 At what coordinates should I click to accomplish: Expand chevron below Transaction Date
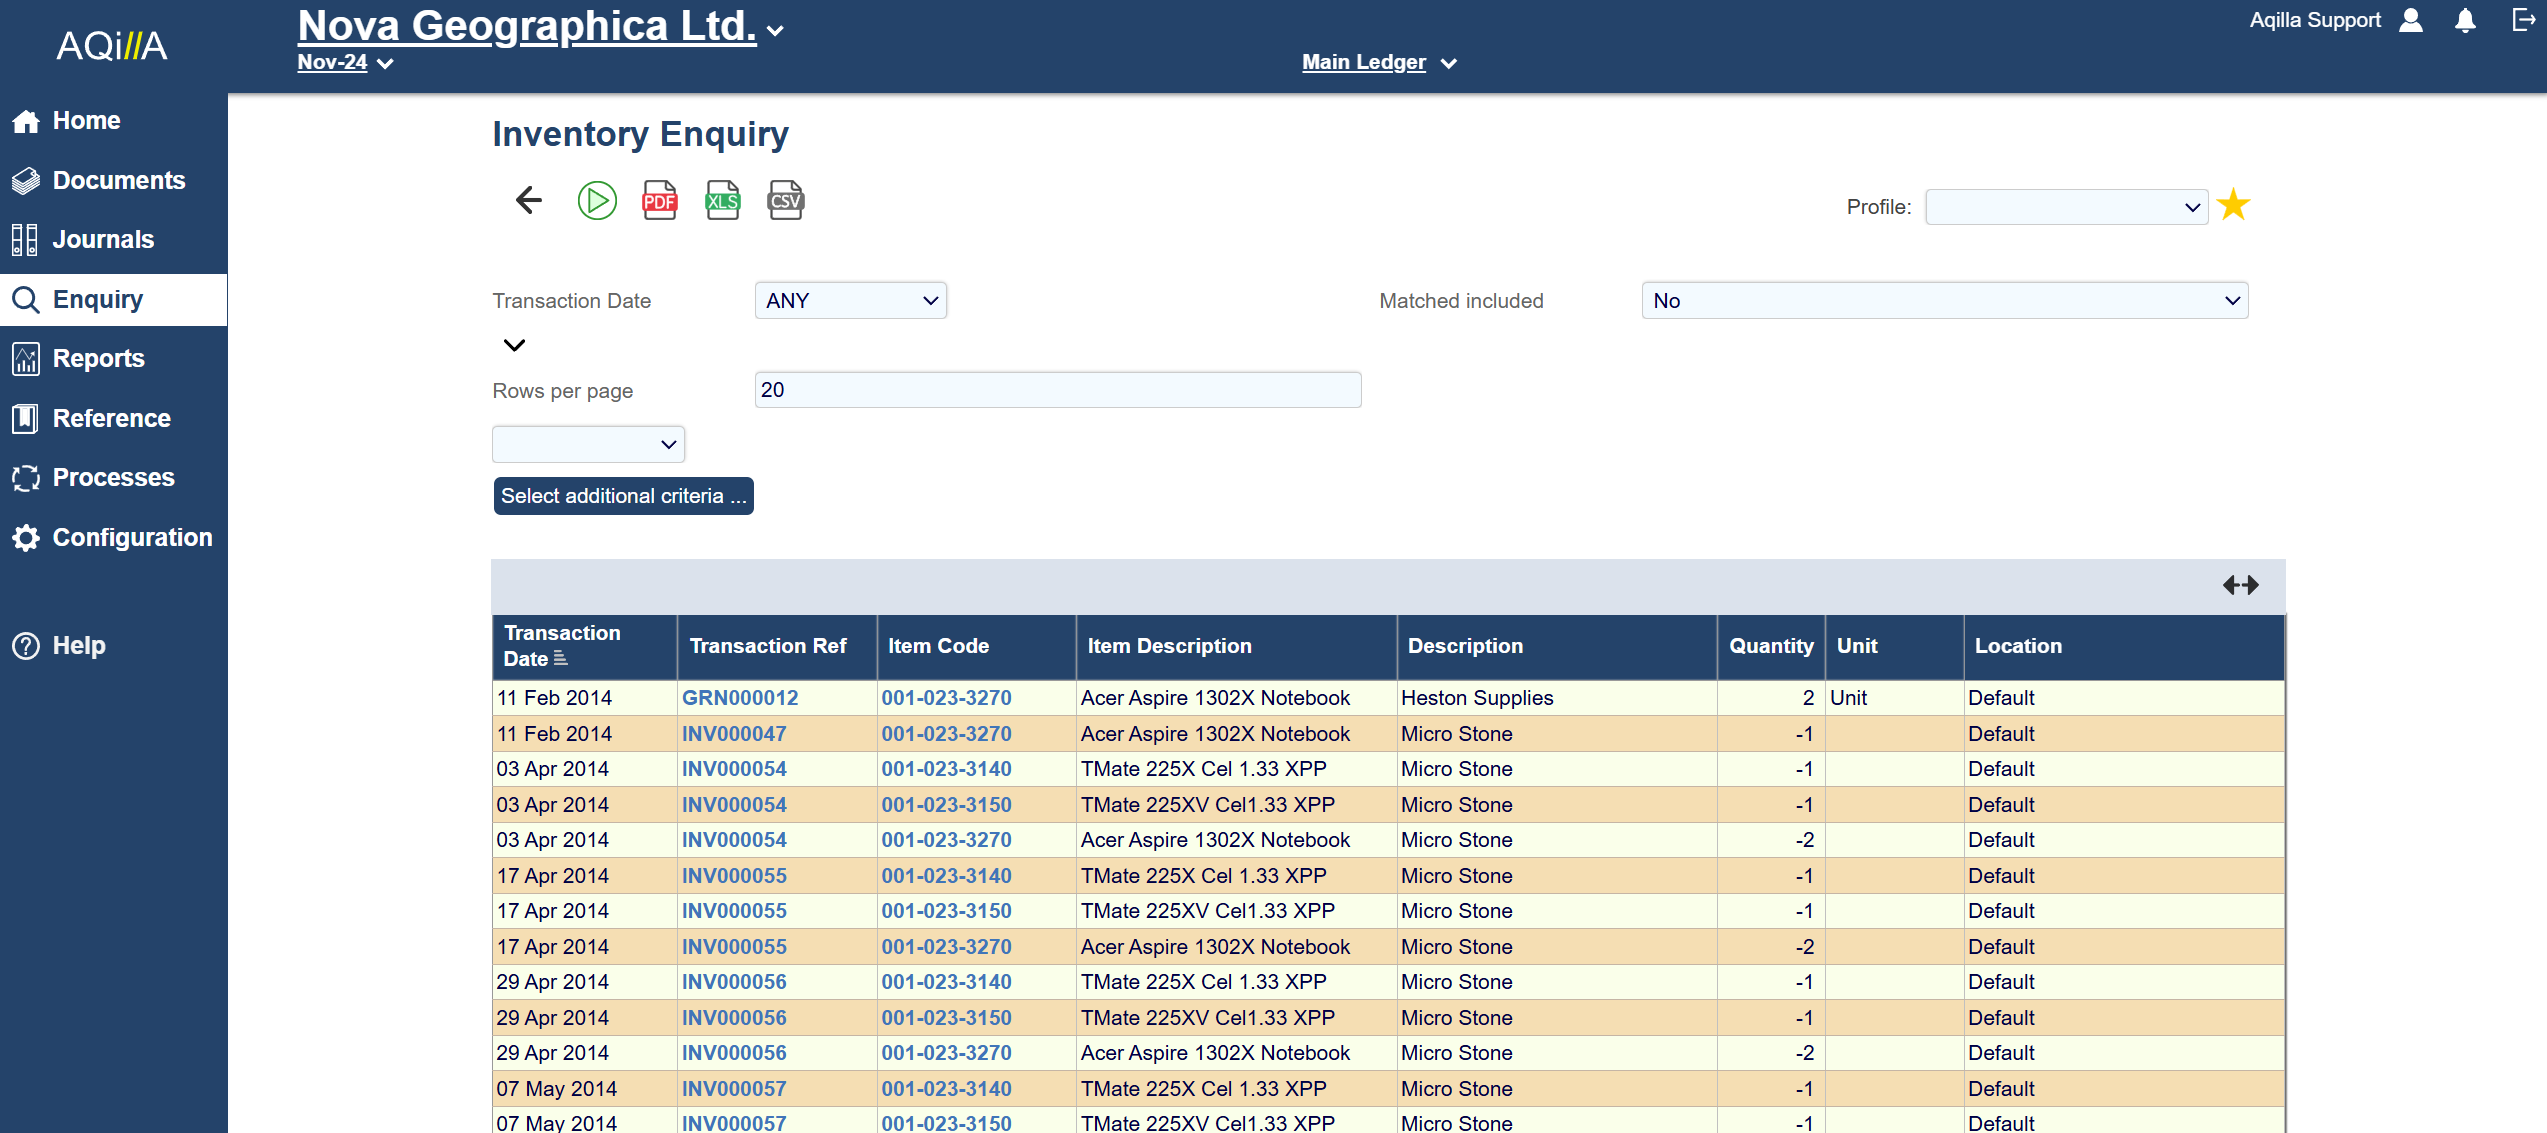pos(514,346)
